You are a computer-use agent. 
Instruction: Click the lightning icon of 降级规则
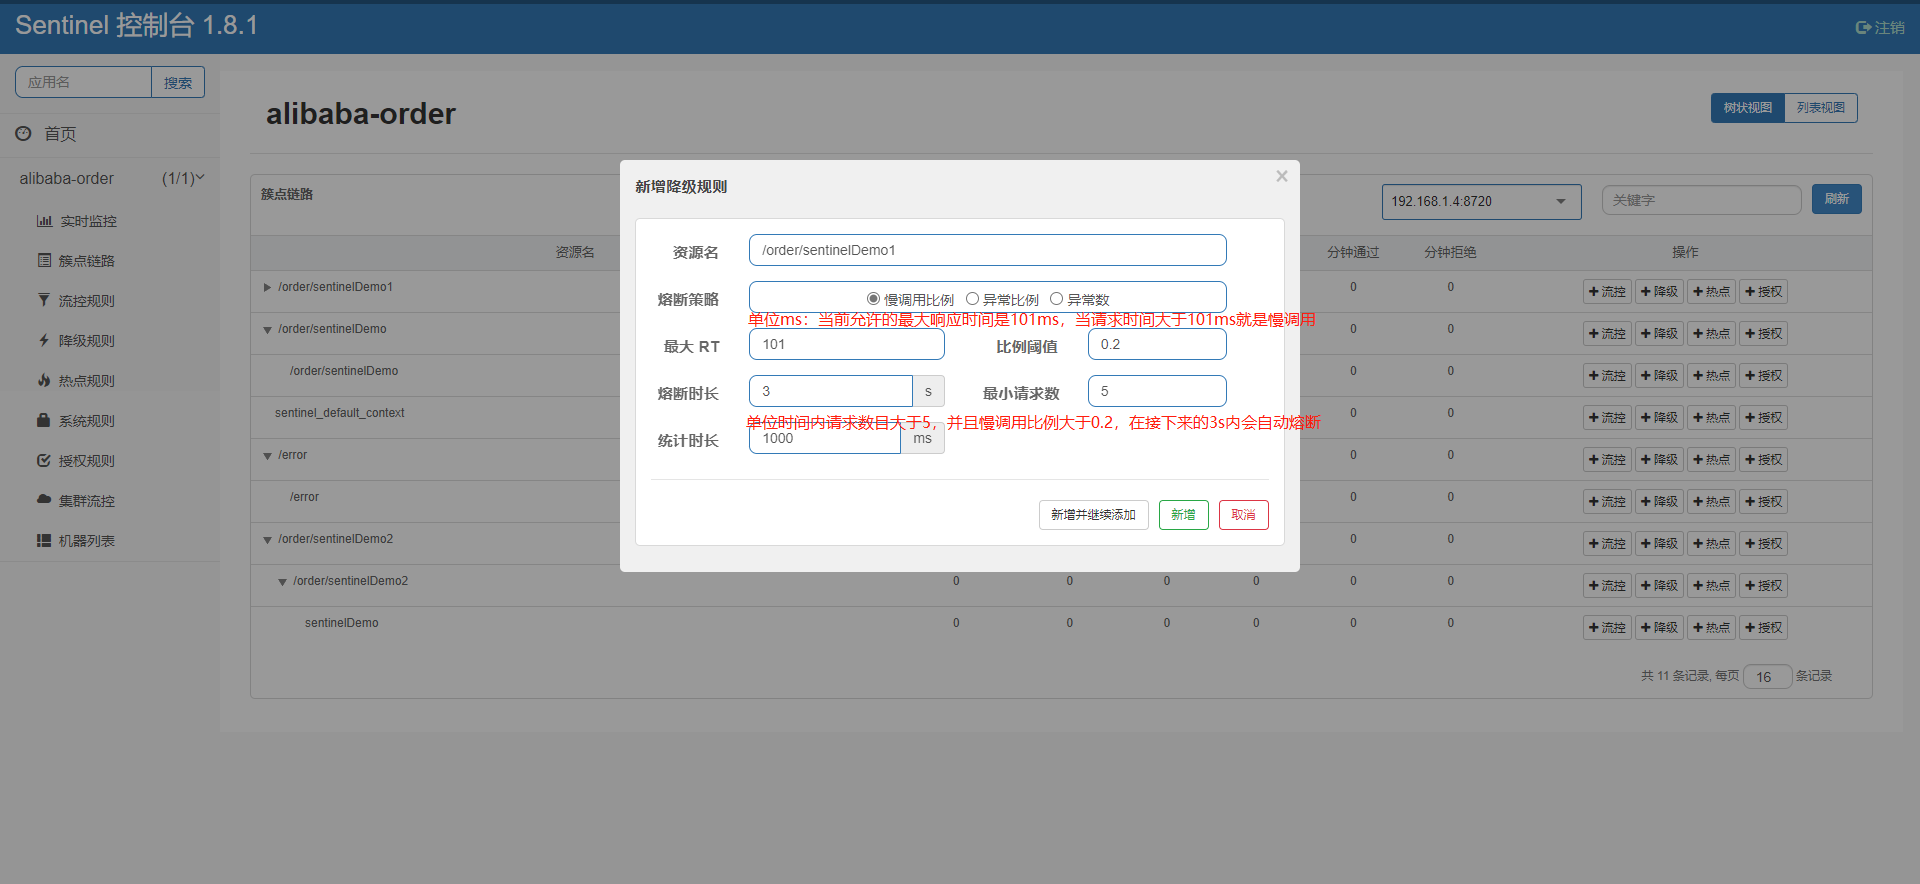tap(44, 340)
